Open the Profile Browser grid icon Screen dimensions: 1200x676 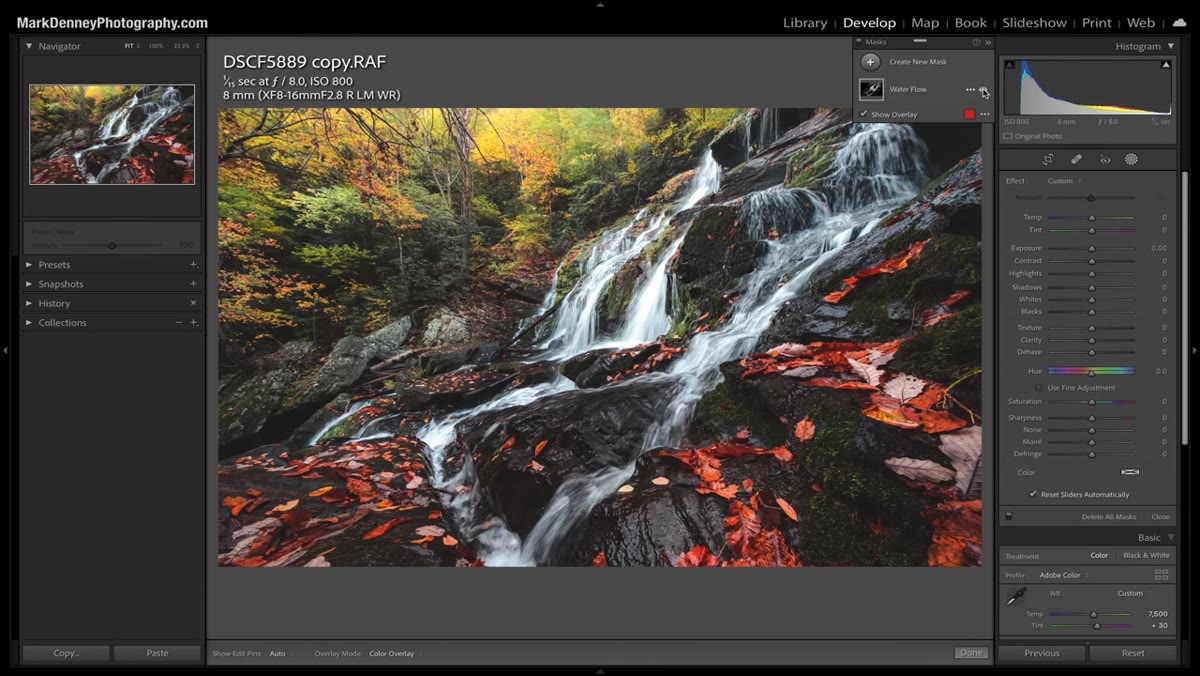click(x=1161, y=575)
